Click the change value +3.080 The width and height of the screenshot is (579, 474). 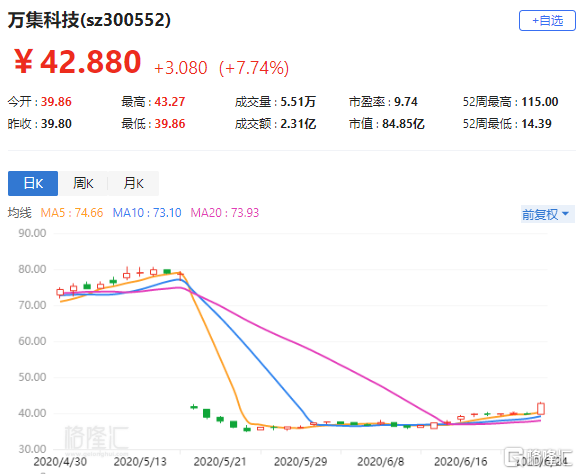coord(181,68)
